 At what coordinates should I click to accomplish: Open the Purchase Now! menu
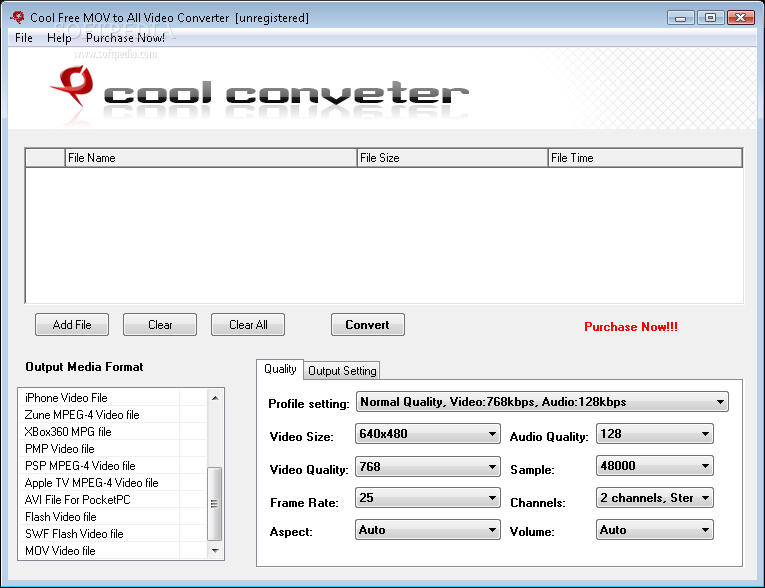pos(125,38)
